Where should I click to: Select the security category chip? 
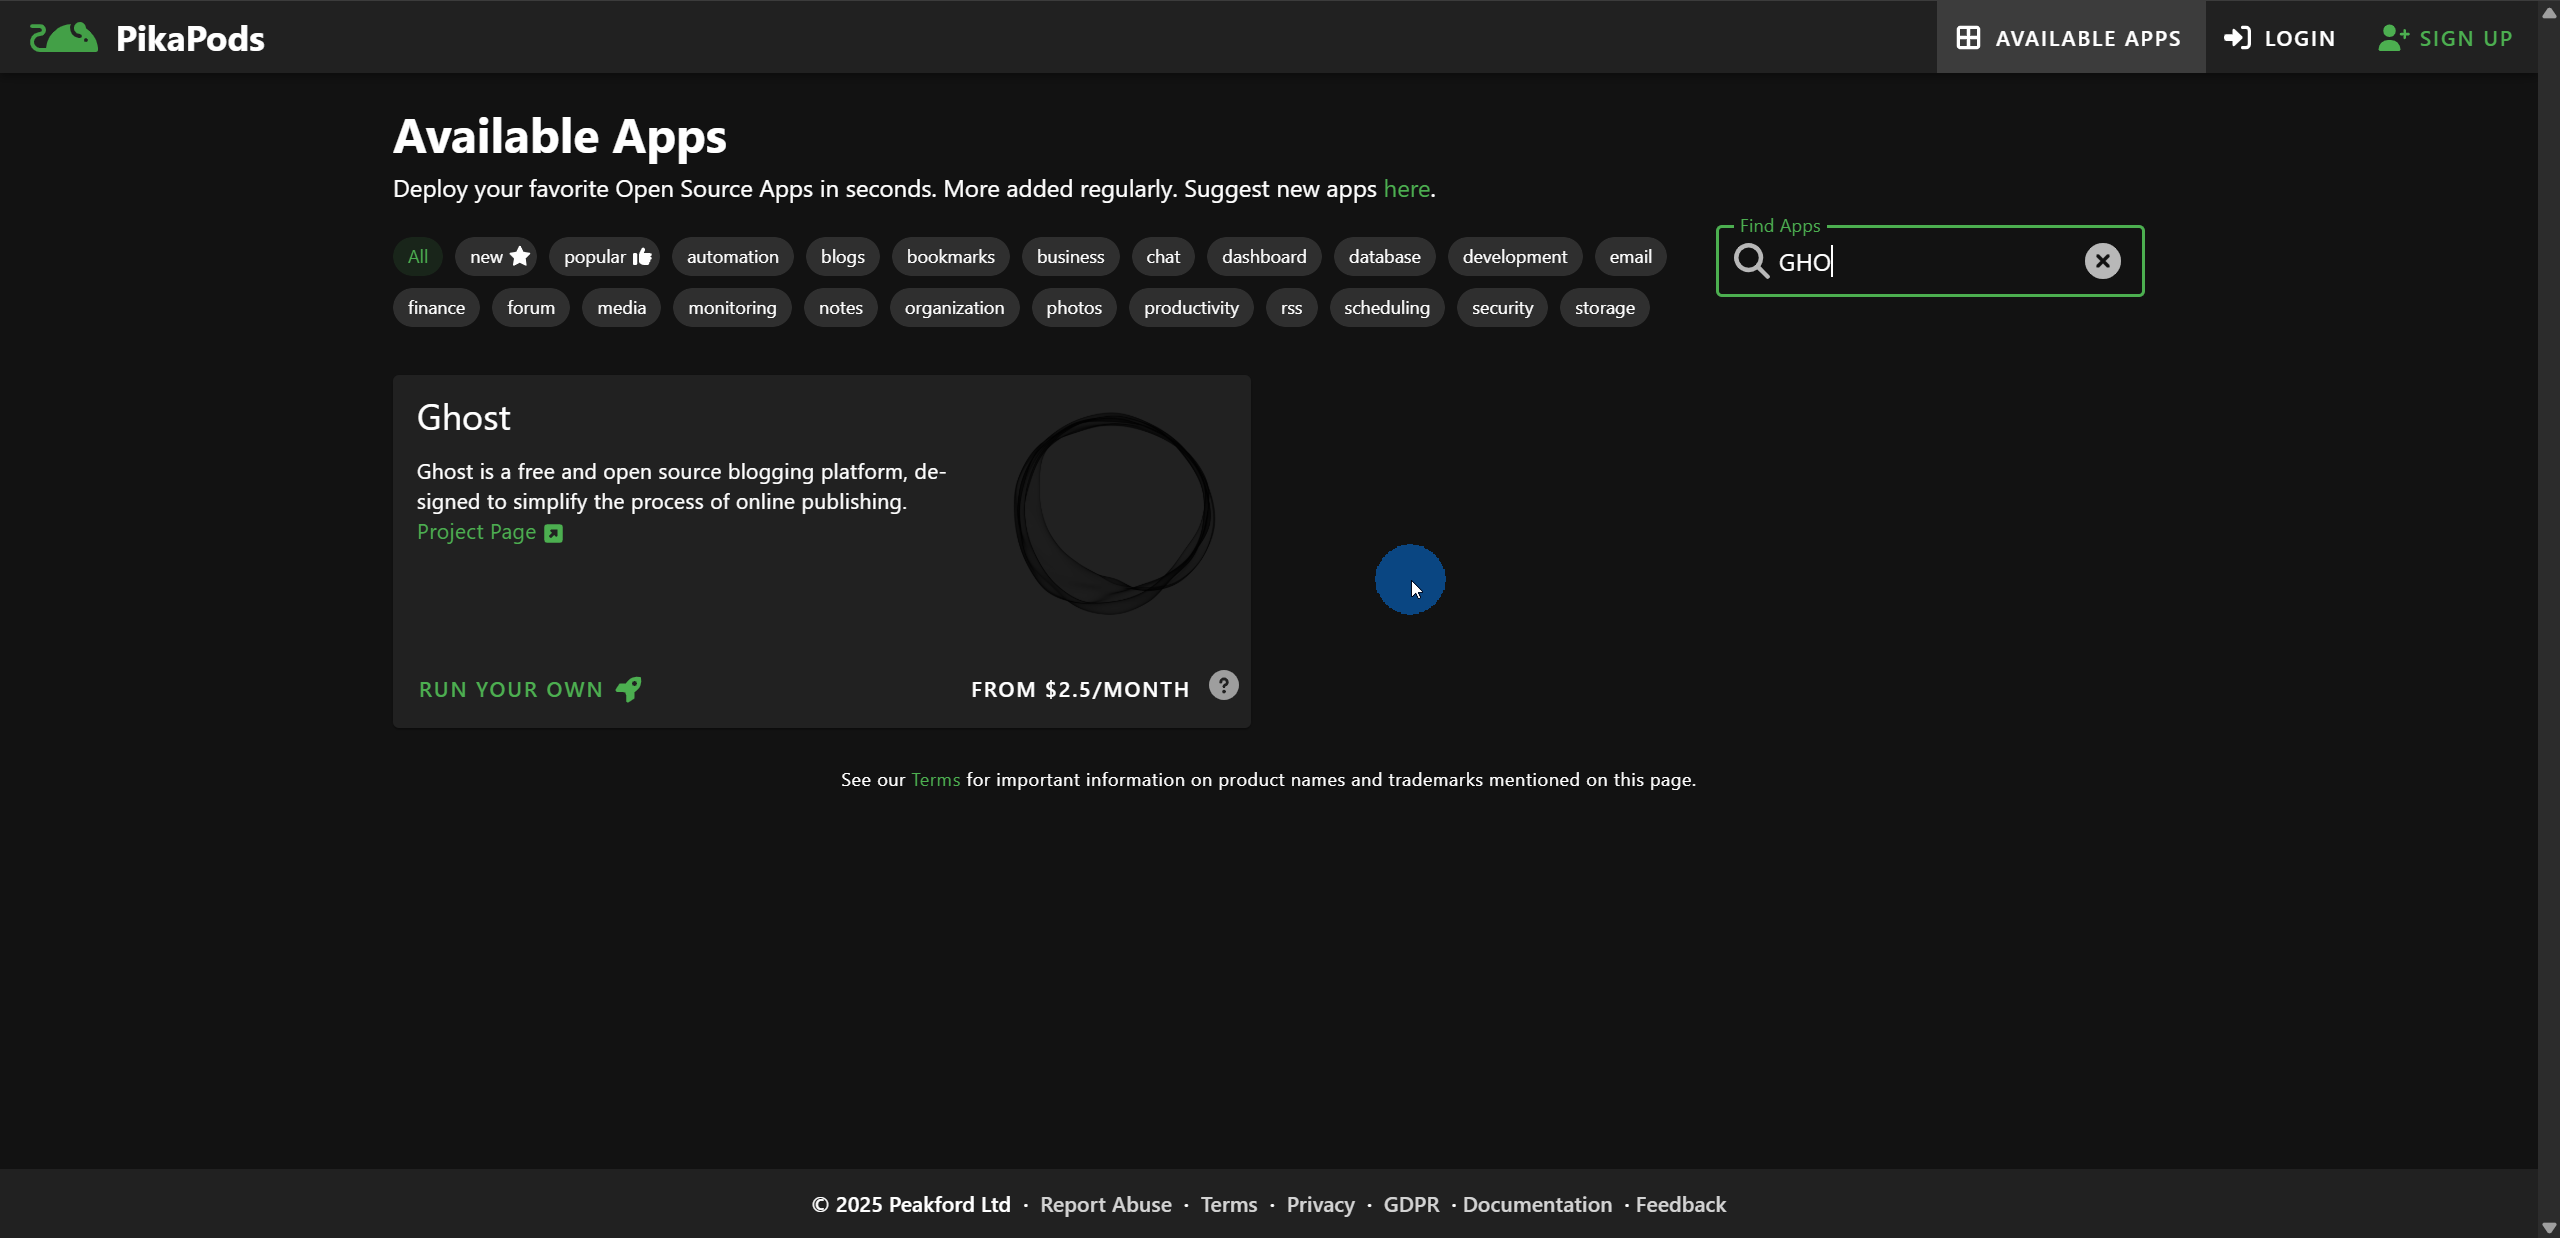click(x=1501, y=308)
